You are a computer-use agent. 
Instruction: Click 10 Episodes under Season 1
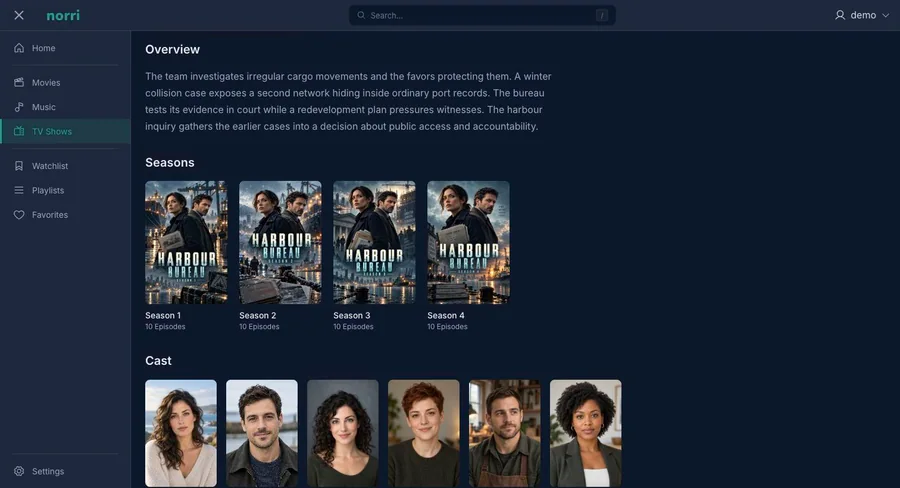(x=165, y=327)
